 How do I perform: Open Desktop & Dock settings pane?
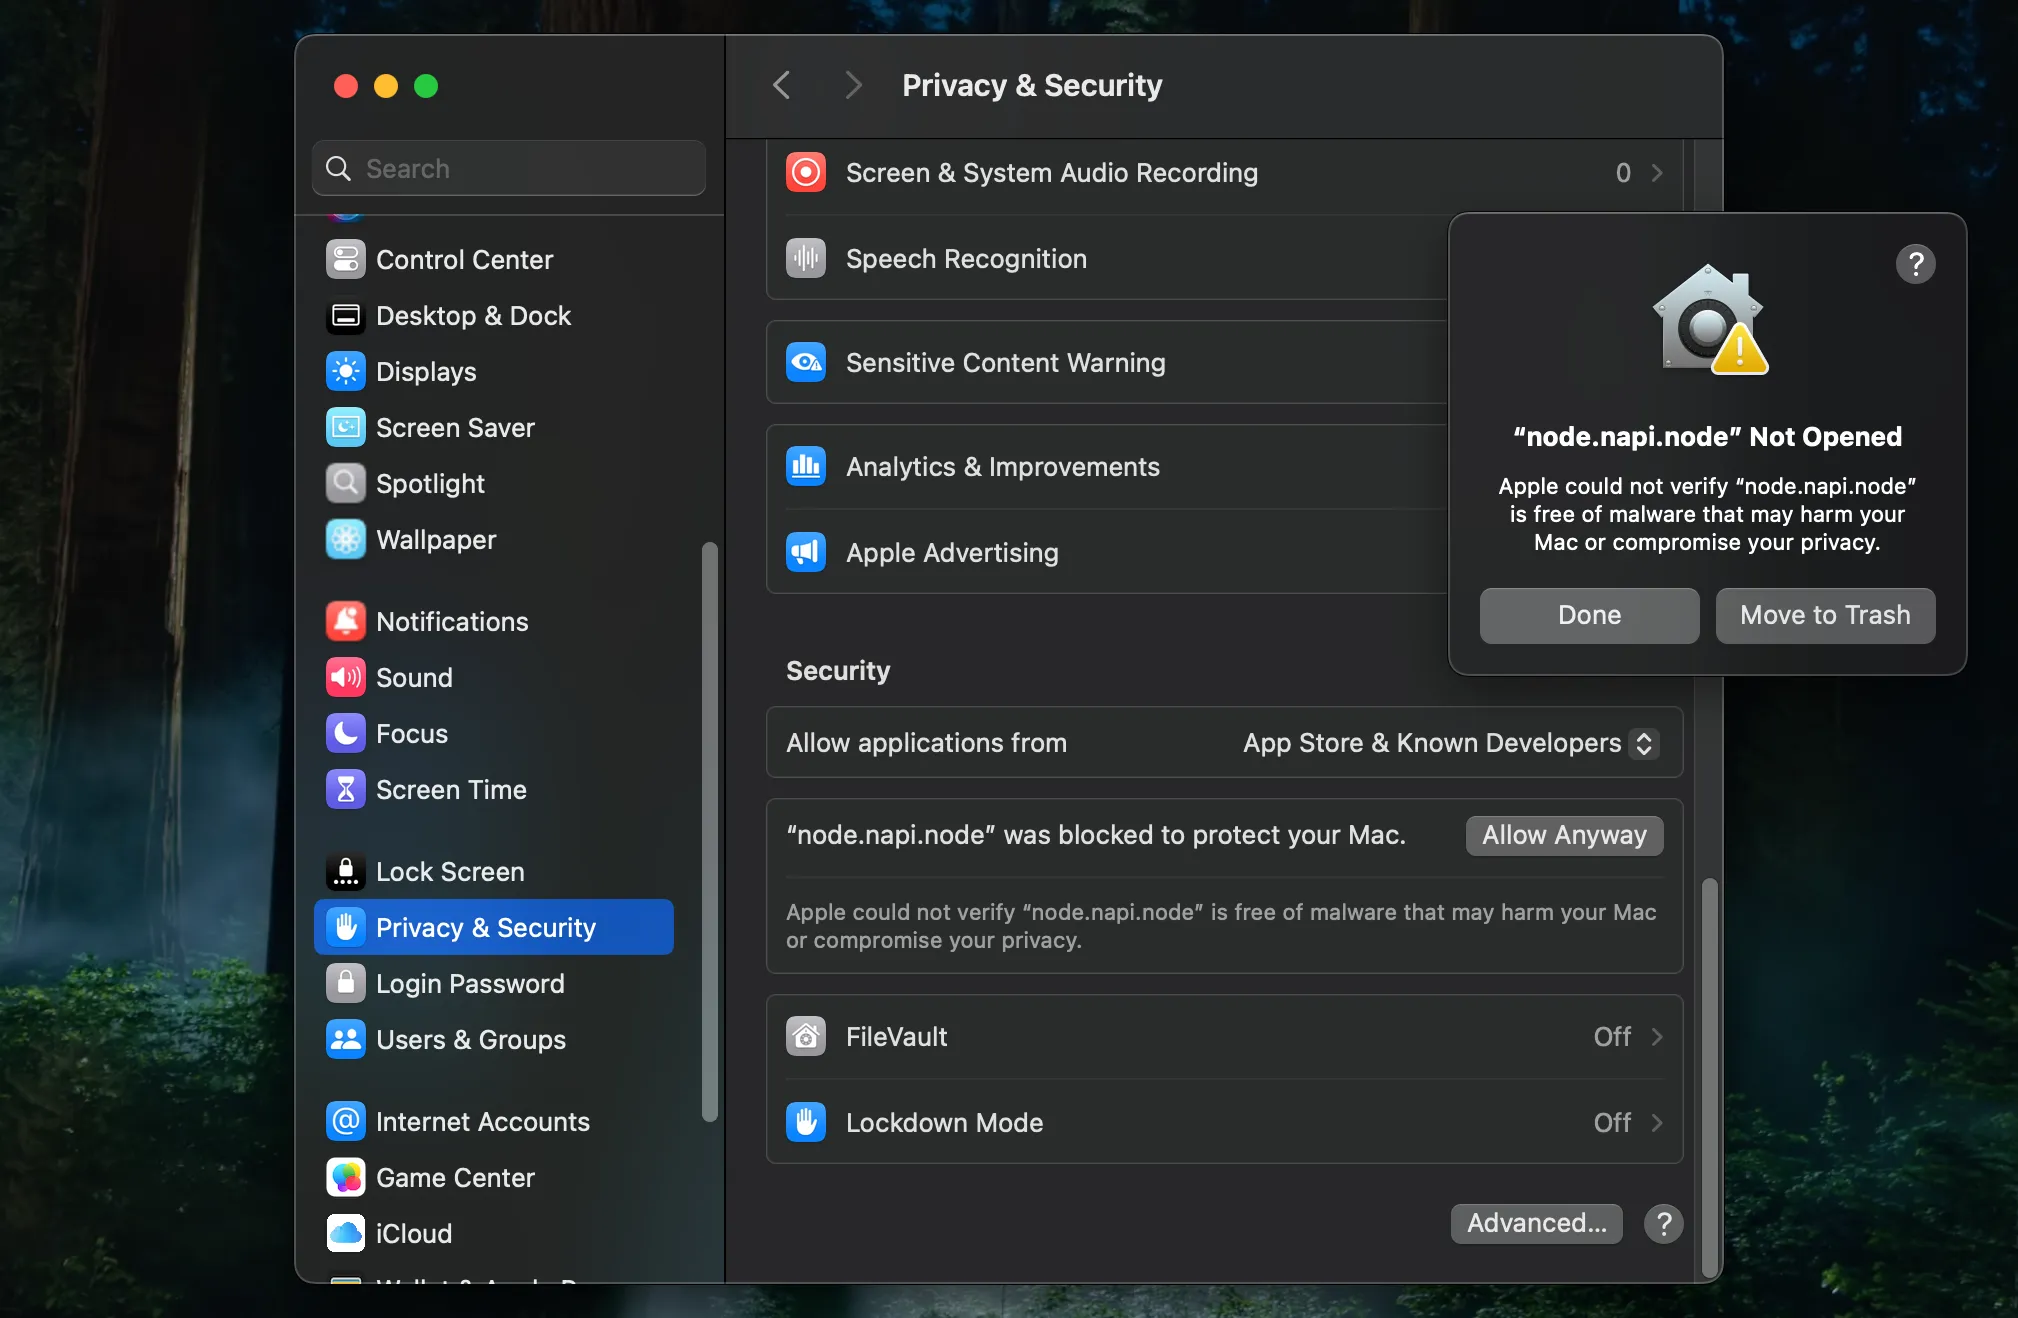pos(494,316)
